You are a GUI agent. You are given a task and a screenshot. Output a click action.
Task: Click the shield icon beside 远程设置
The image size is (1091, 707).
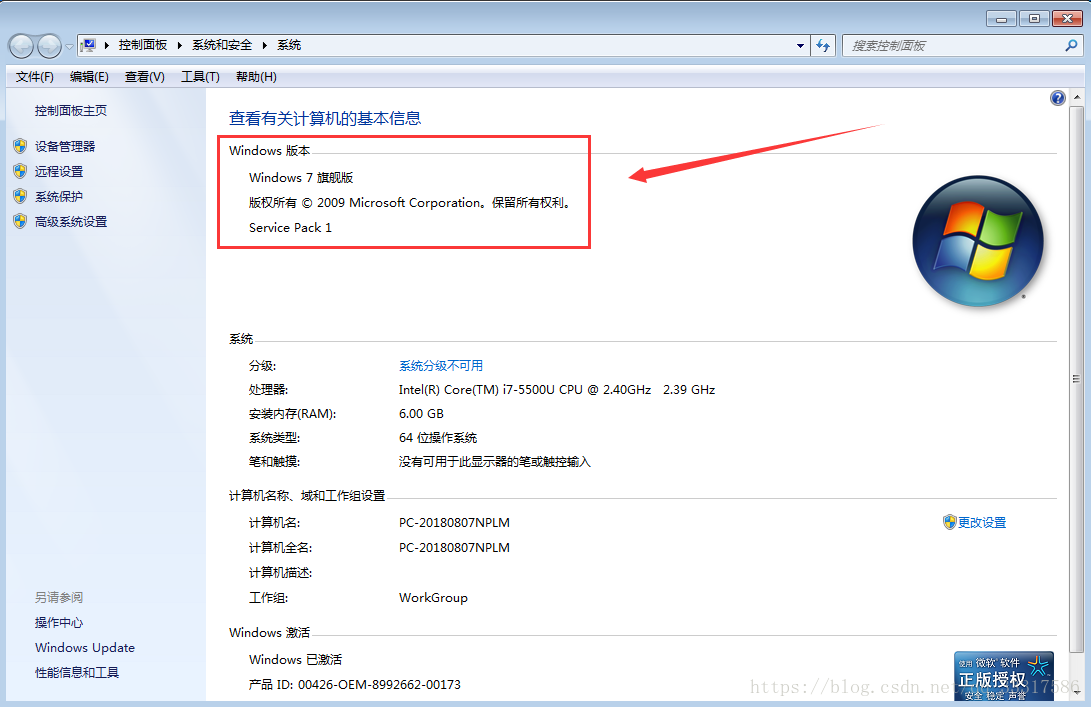(x=20, y=171)
